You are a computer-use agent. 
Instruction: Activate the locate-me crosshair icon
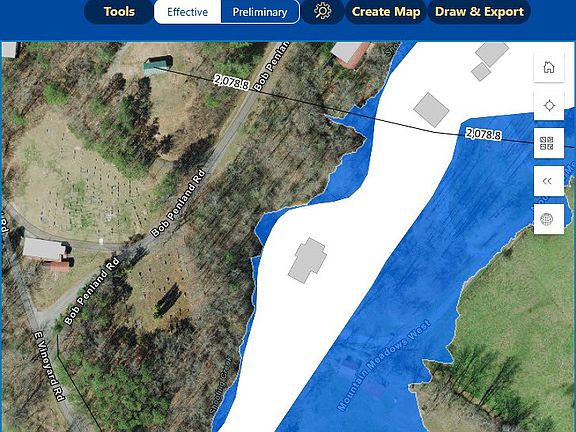tap(549, 106)
